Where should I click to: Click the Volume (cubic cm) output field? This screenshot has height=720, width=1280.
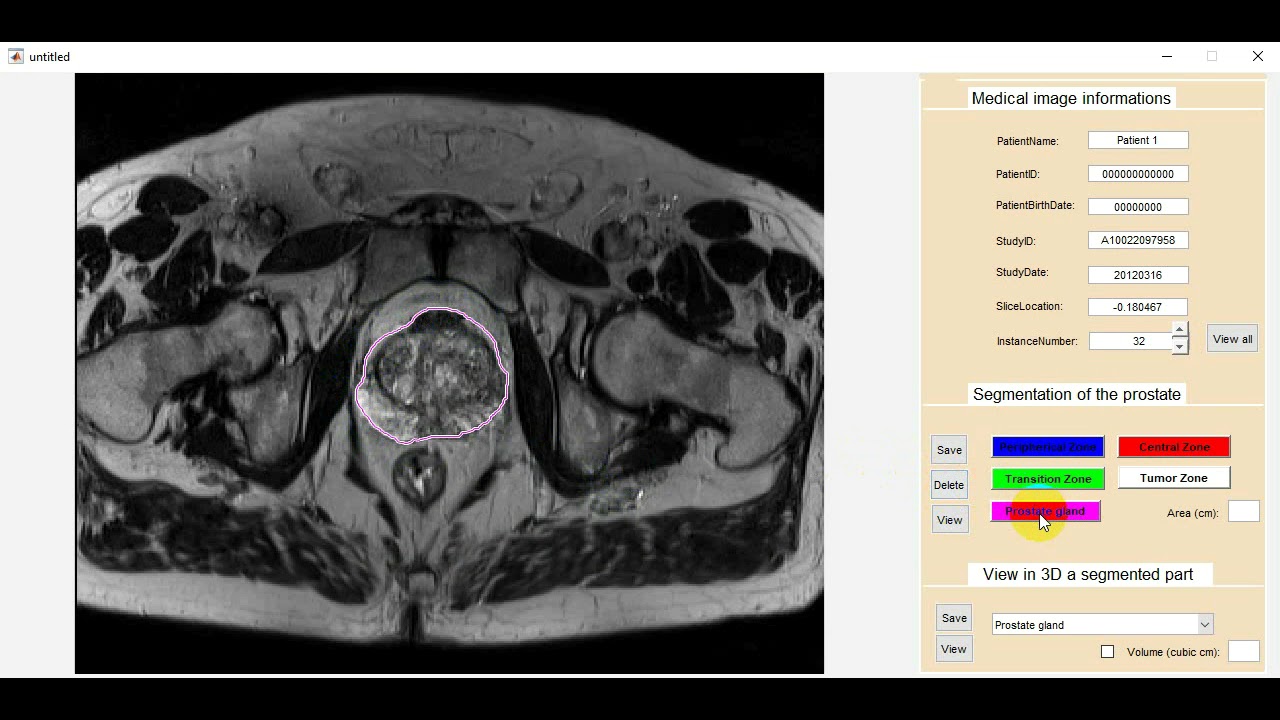click(x=1244, y=652)
